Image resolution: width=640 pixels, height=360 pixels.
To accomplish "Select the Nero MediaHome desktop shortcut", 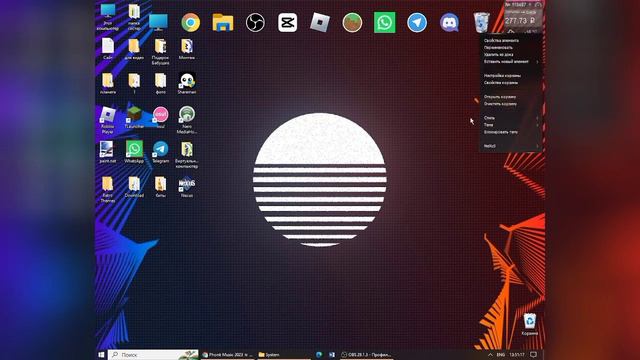I will coord(187,120).
